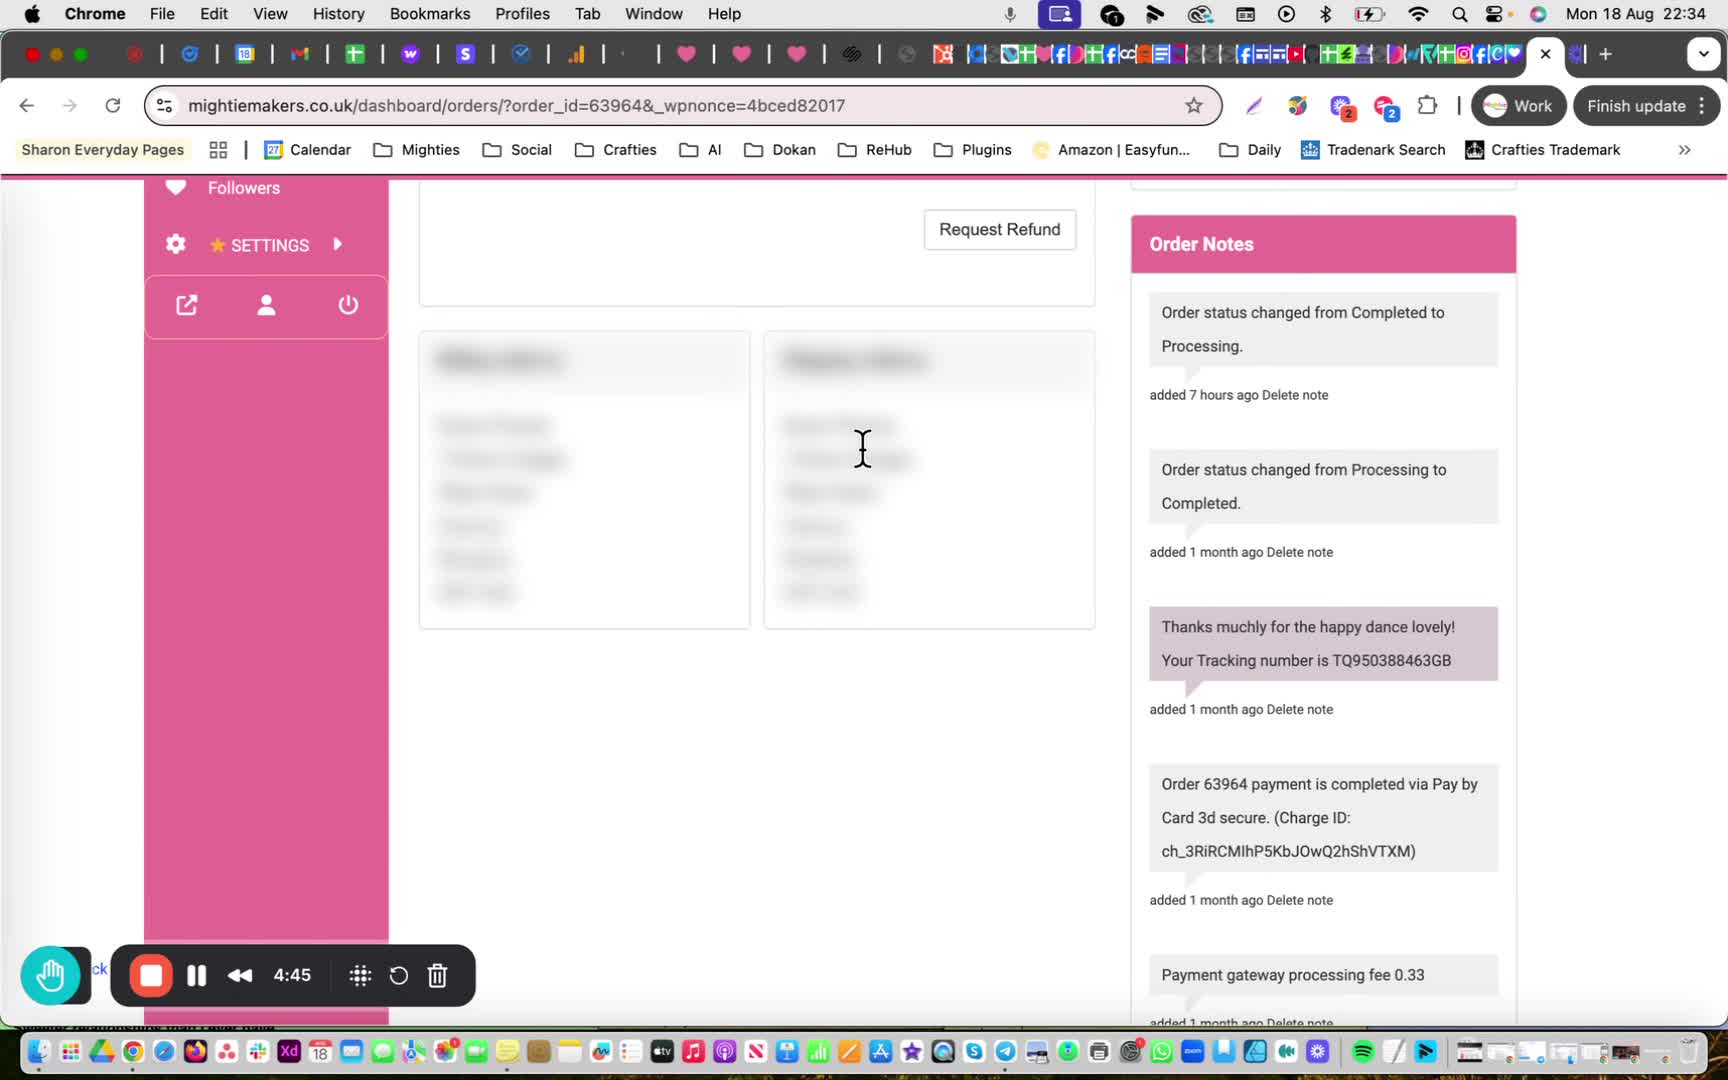The height and width of the screenshot is (1080, 1728).
Task: Open the Followers sidebar link
Action: [244, 188]
